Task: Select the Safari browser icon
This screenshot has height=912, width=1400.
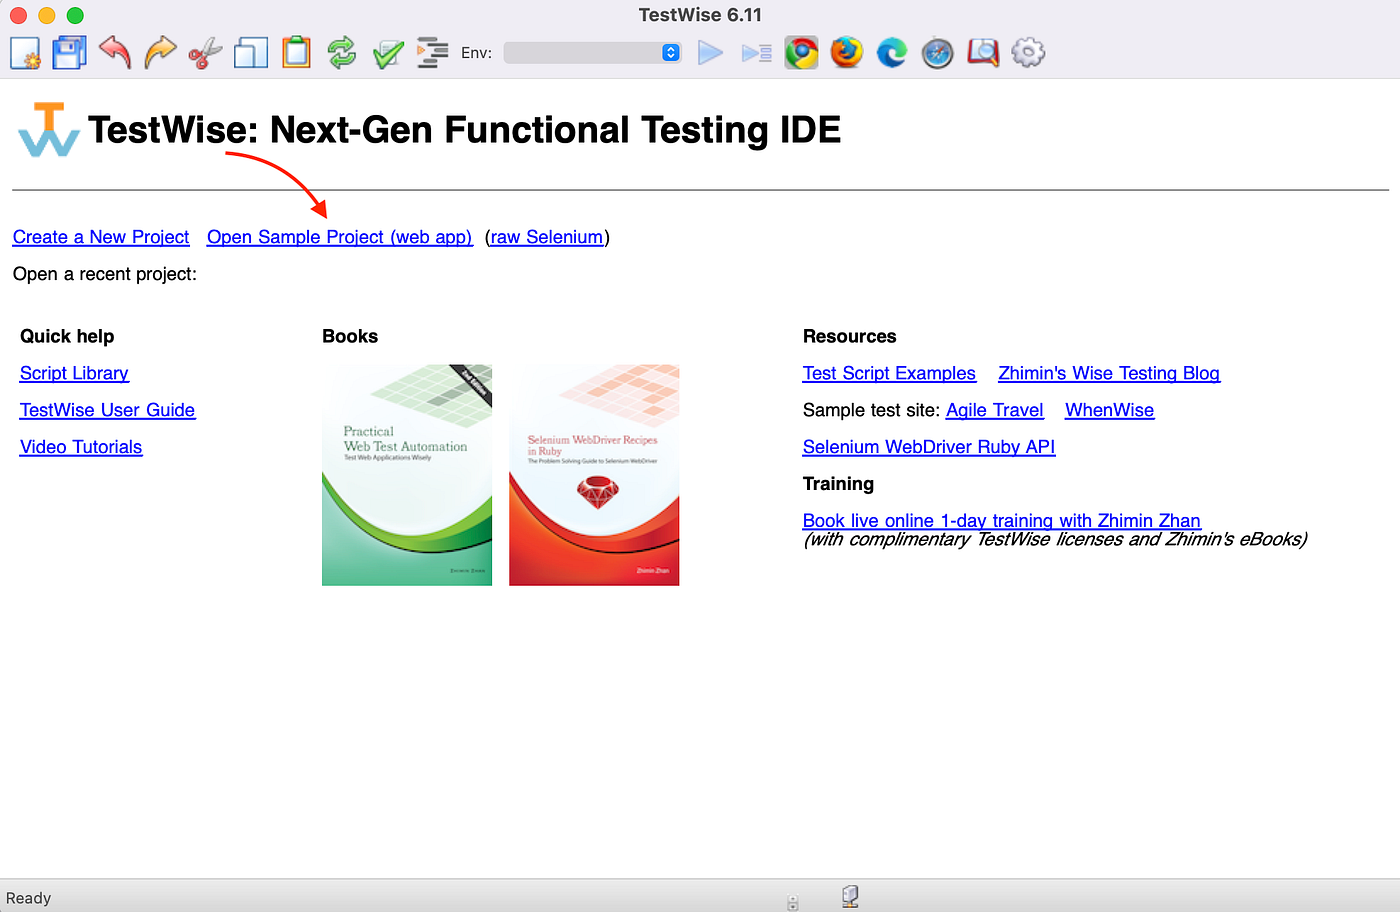Action: (x=937, y=53)
